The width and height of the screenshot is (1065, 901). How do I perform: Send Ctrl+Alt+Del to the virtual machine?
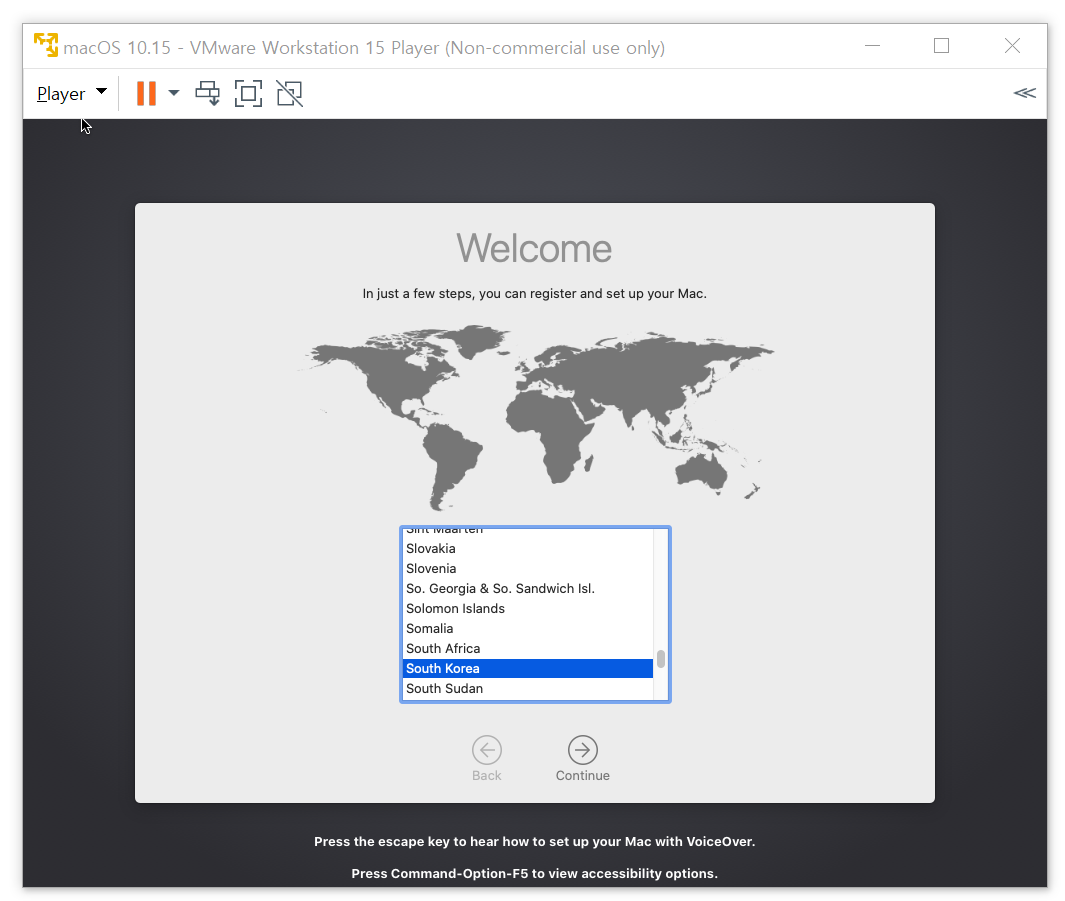(x=207, y=93)
